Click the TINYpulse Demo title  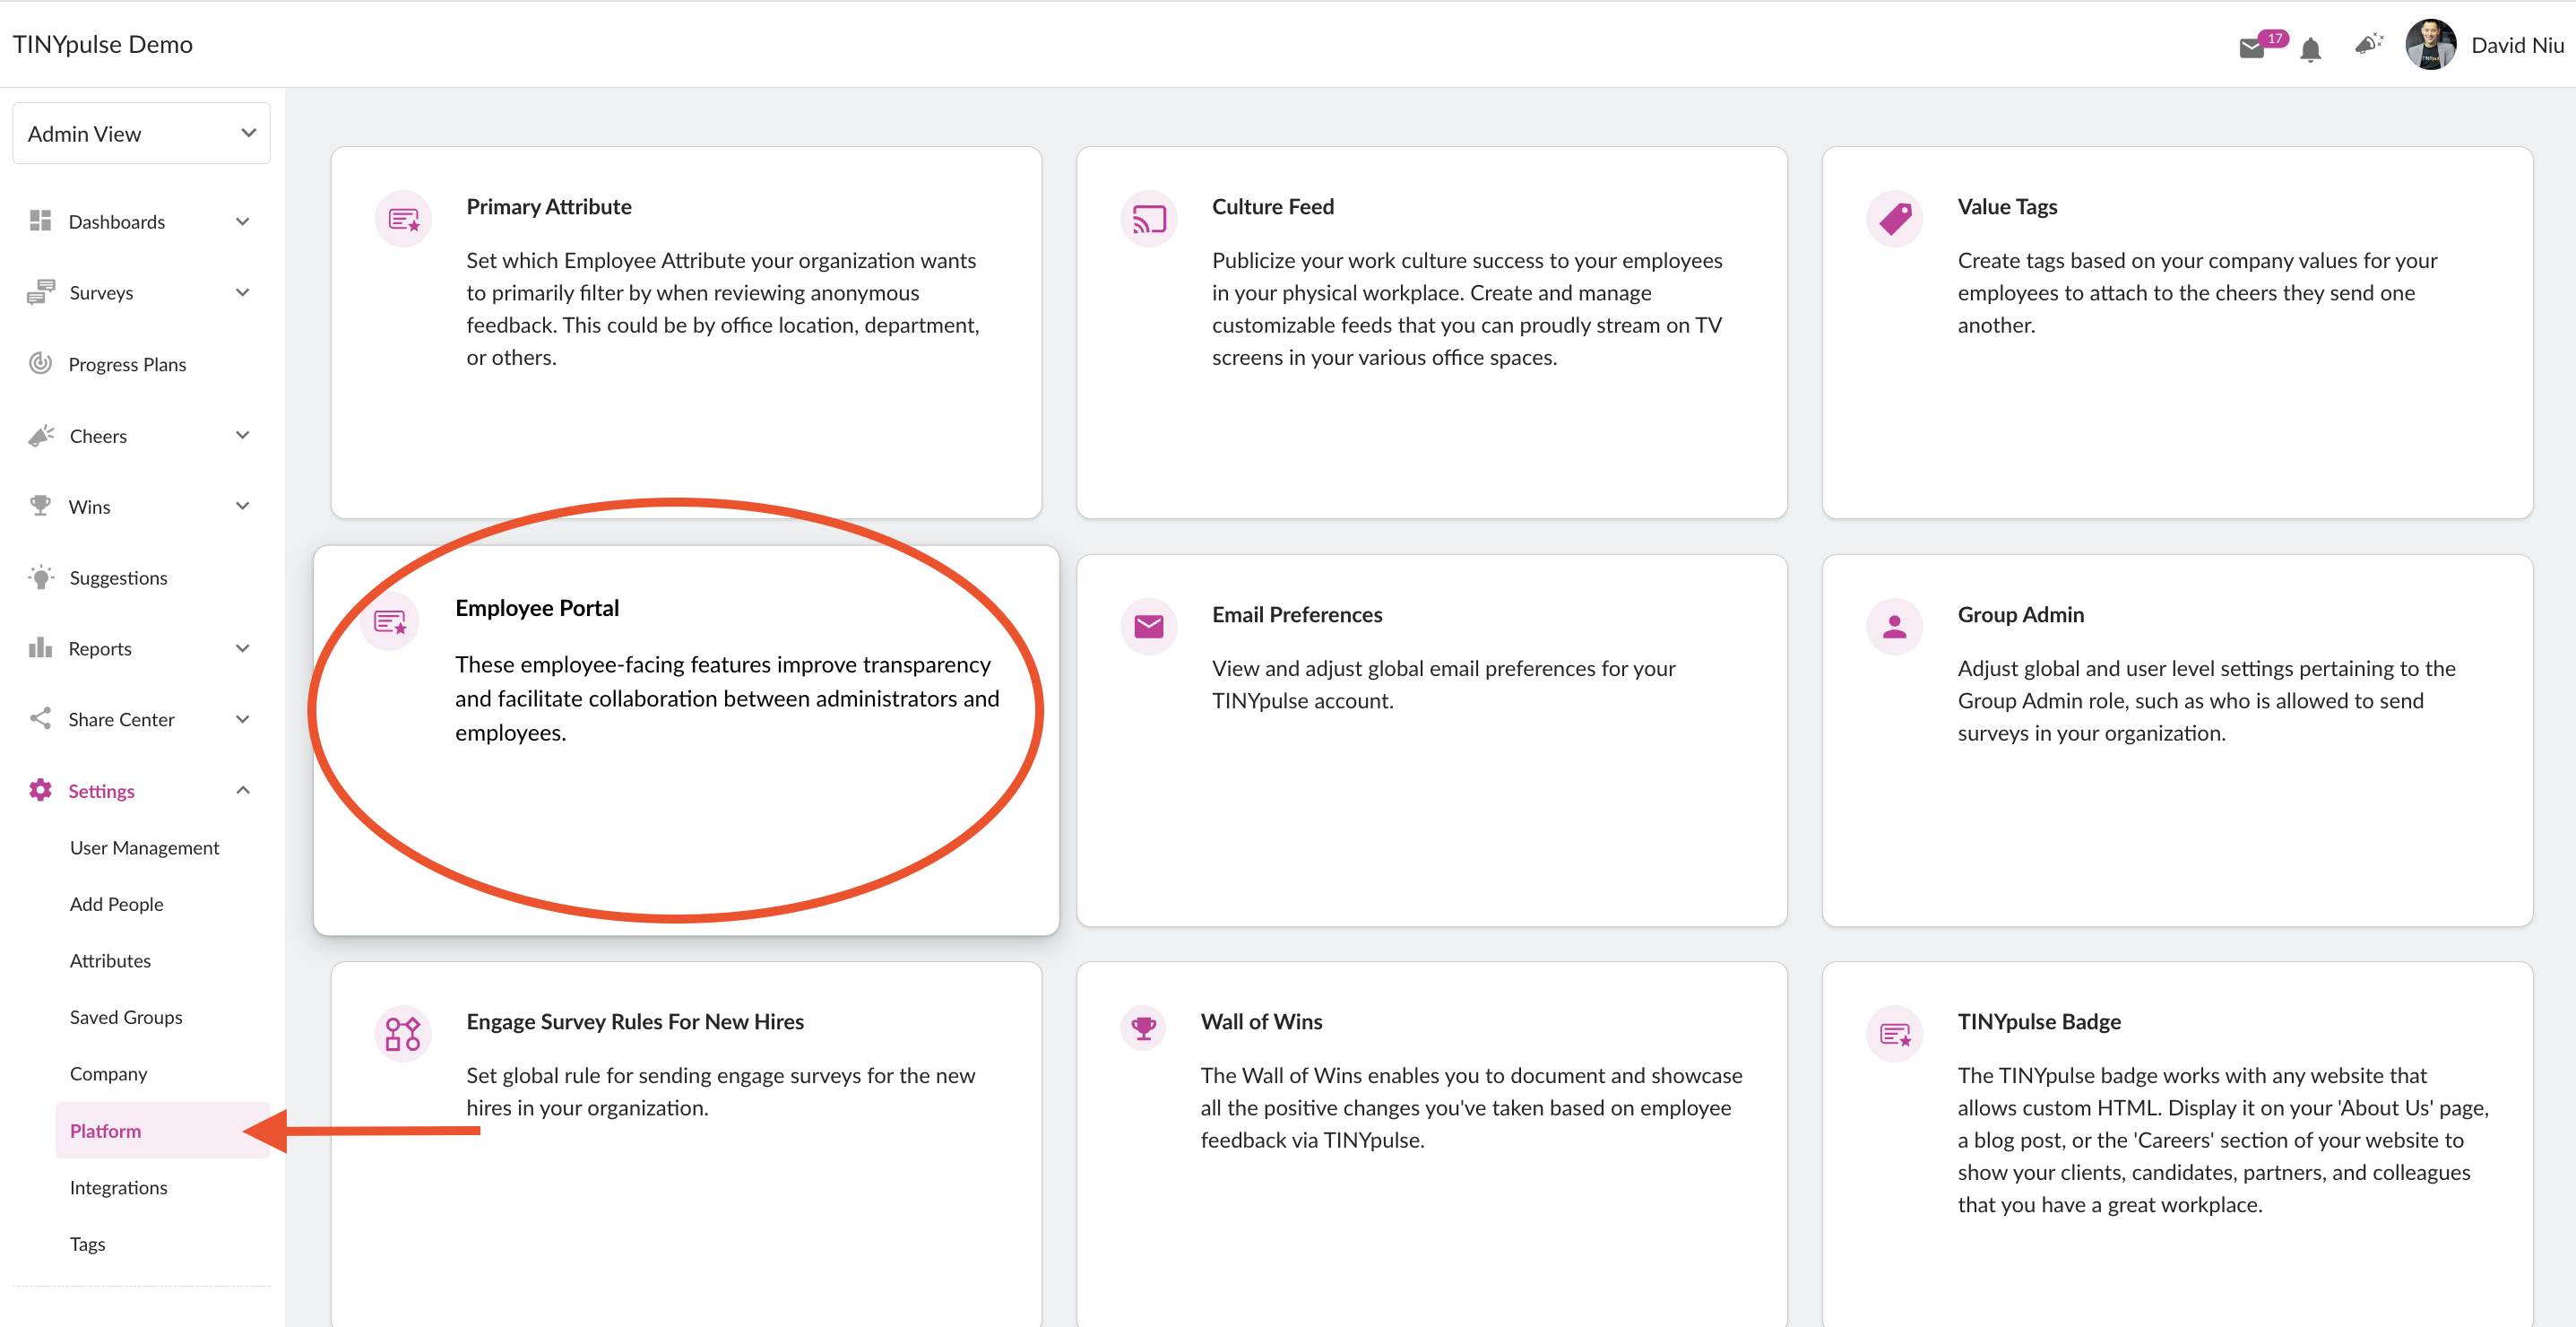(x=103, y=44)
